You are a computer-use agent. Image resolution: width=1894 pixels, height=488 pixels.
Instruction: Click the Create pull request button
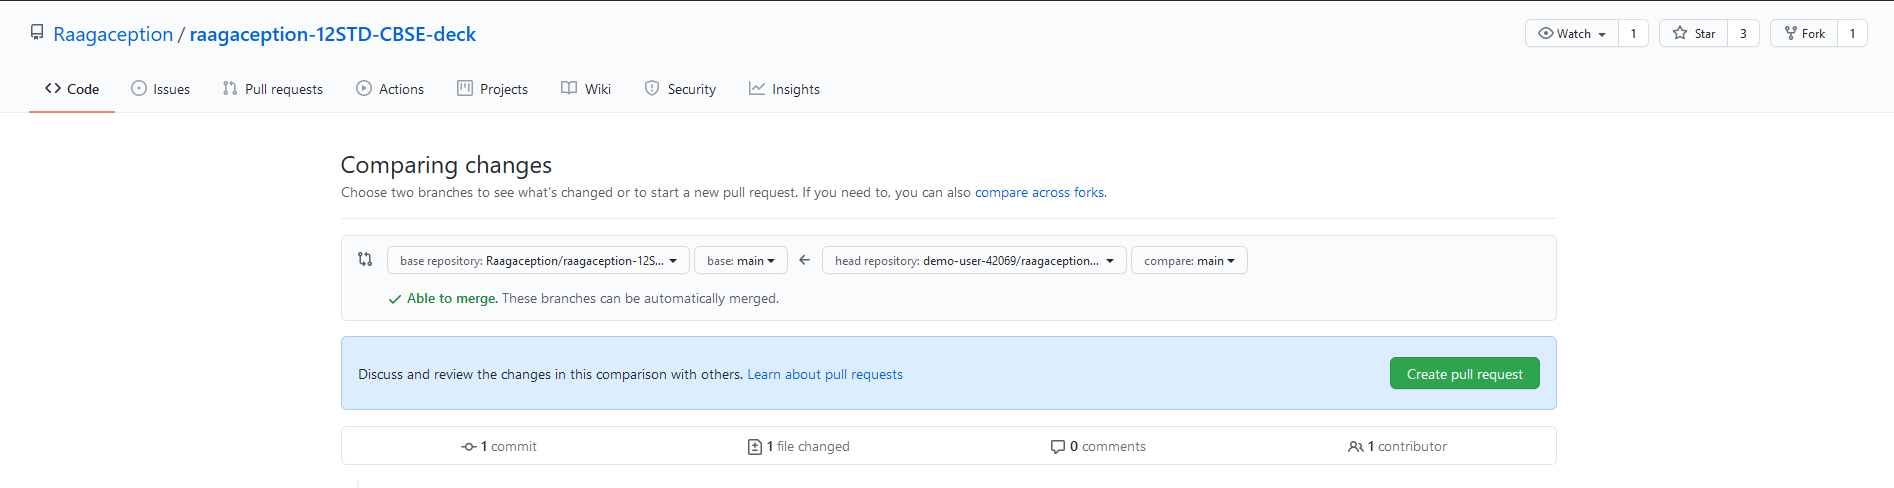1464,373
